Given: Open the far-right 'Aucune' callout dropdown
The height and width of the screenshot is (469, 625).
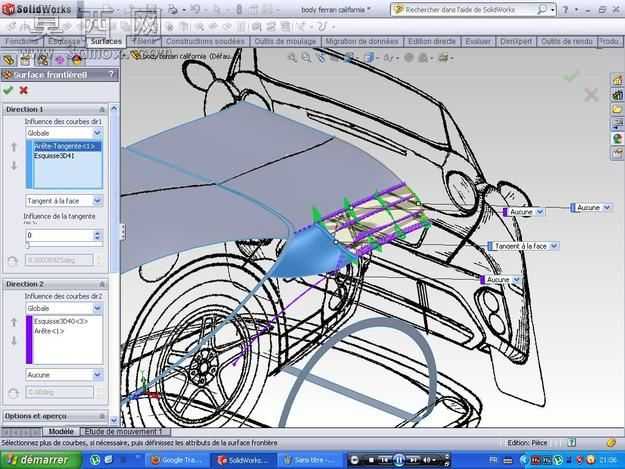Looking at the screenshot, I should point(607,207).
